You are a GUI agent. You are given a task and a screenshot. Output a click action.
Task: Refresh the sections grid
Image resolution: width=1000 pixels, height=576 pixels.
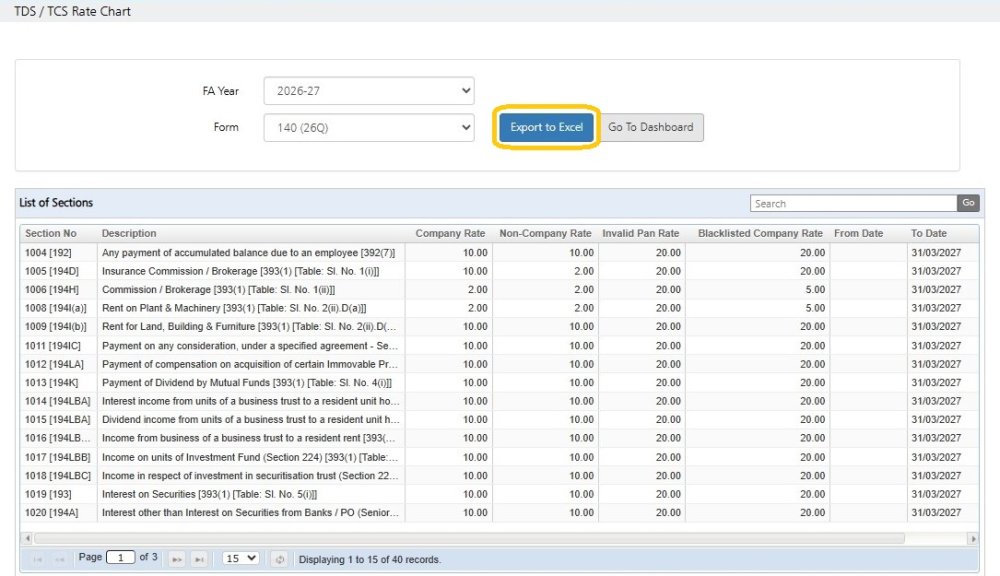point(279,559)
